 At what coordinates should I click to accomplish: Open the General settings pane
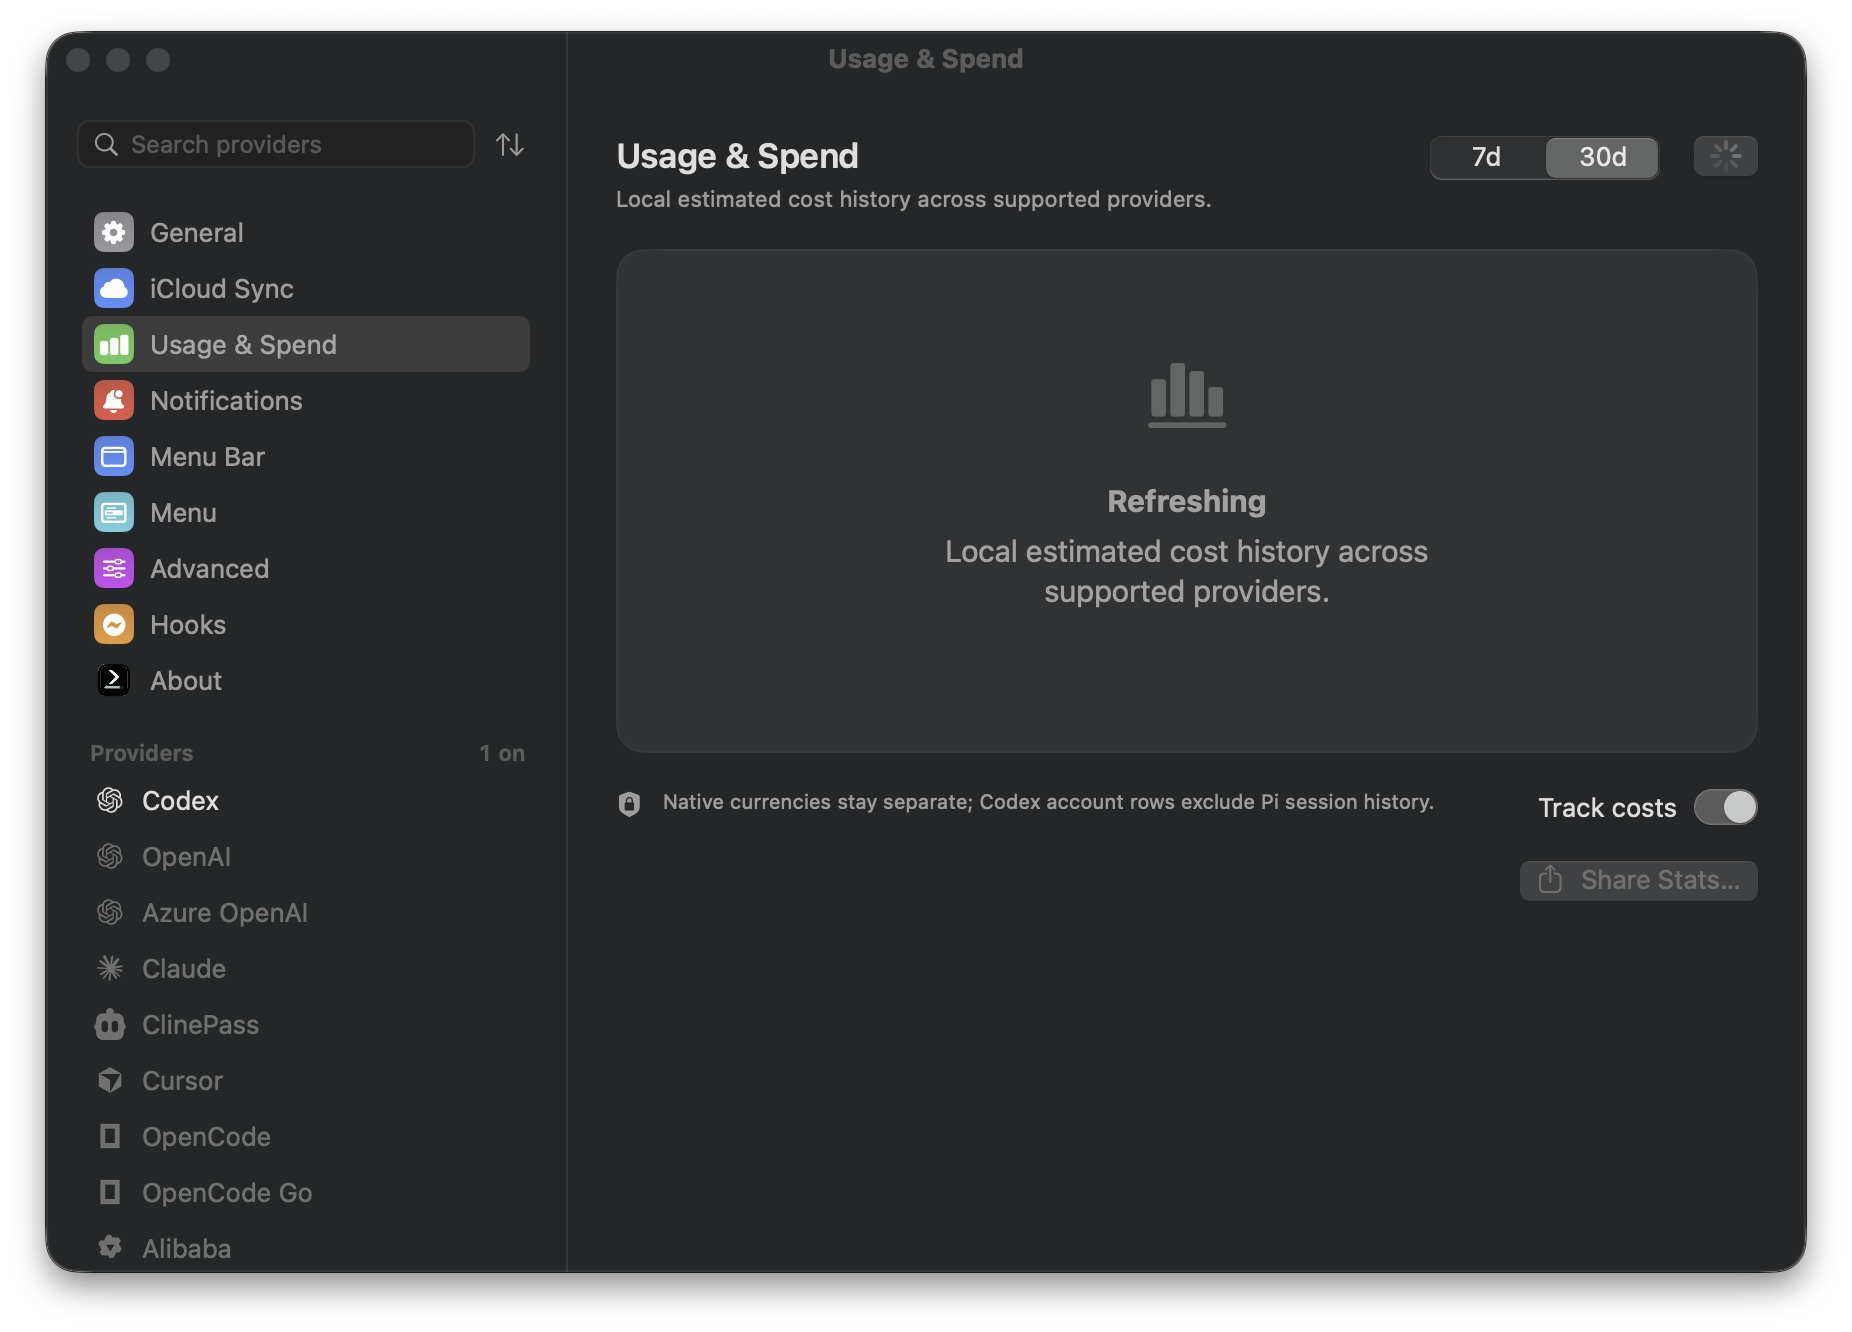[x=306, y=233]
